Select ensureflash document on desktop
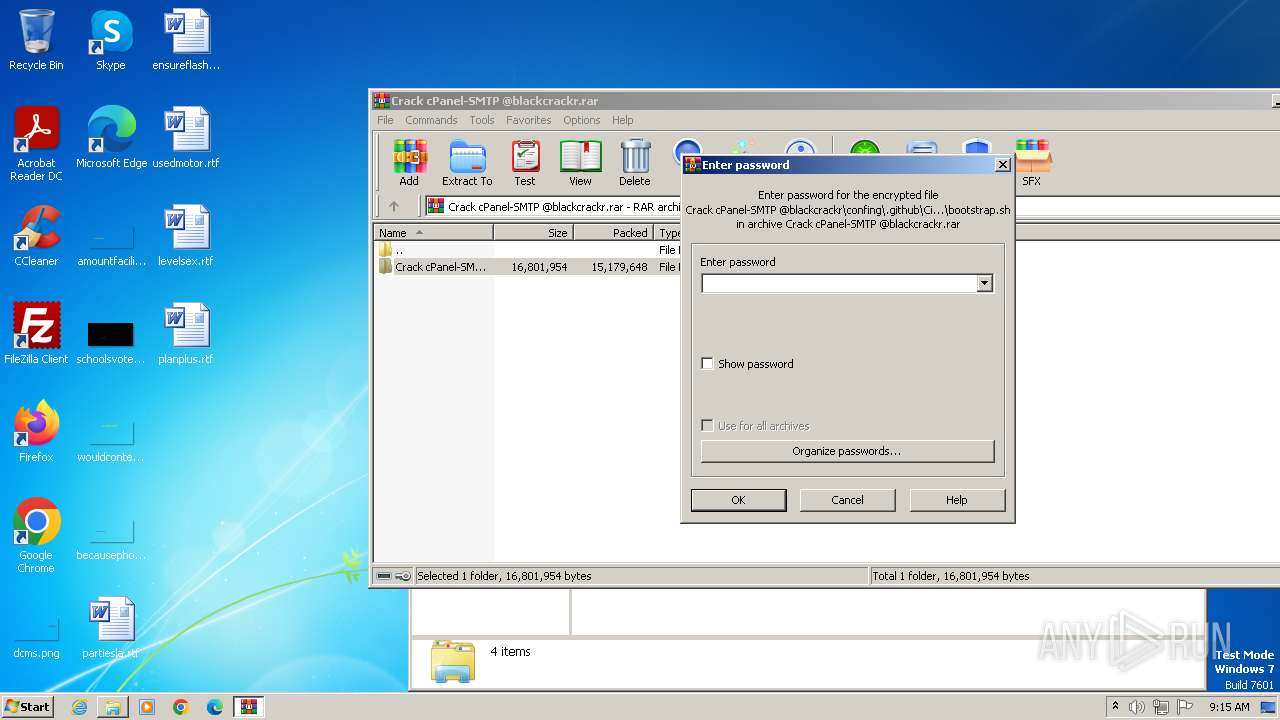This screenshot has height=720, width=1280. pyautogui.click(x=186, y=40)
